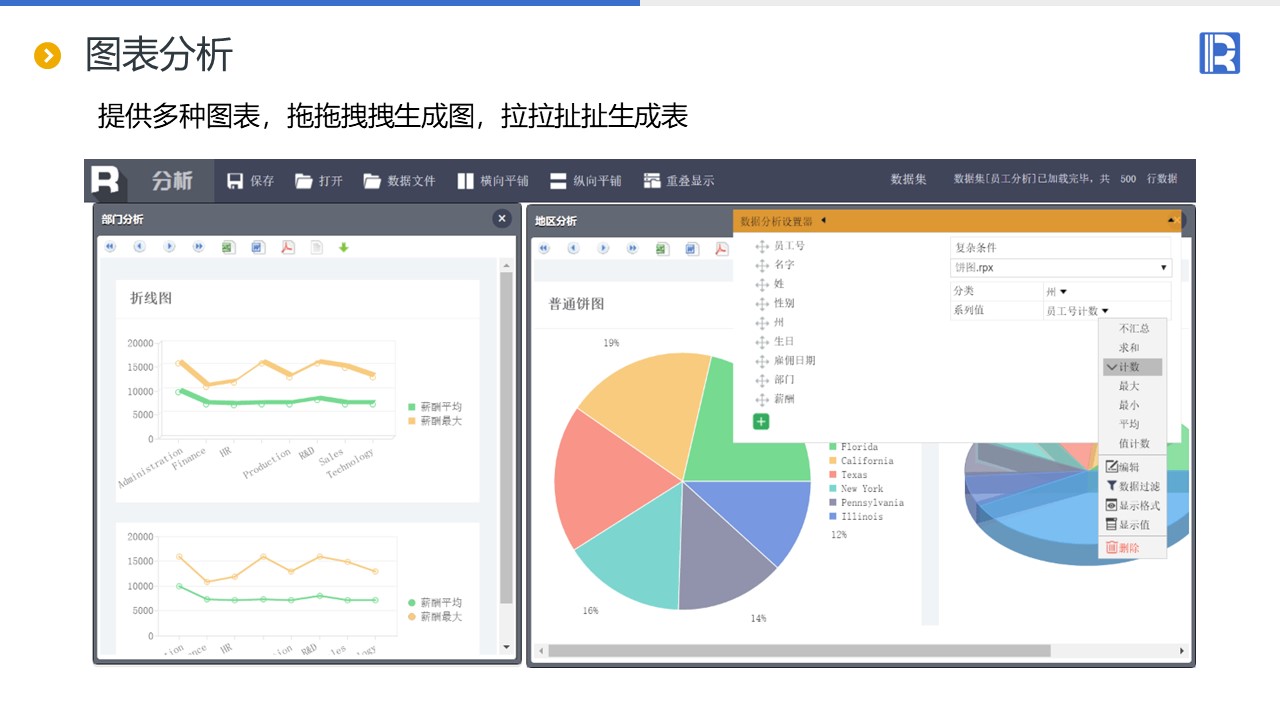Select 不汇总 in the aggregation menu
The width and height of the screenshot is (1280, 720).
click(1133, 328)
